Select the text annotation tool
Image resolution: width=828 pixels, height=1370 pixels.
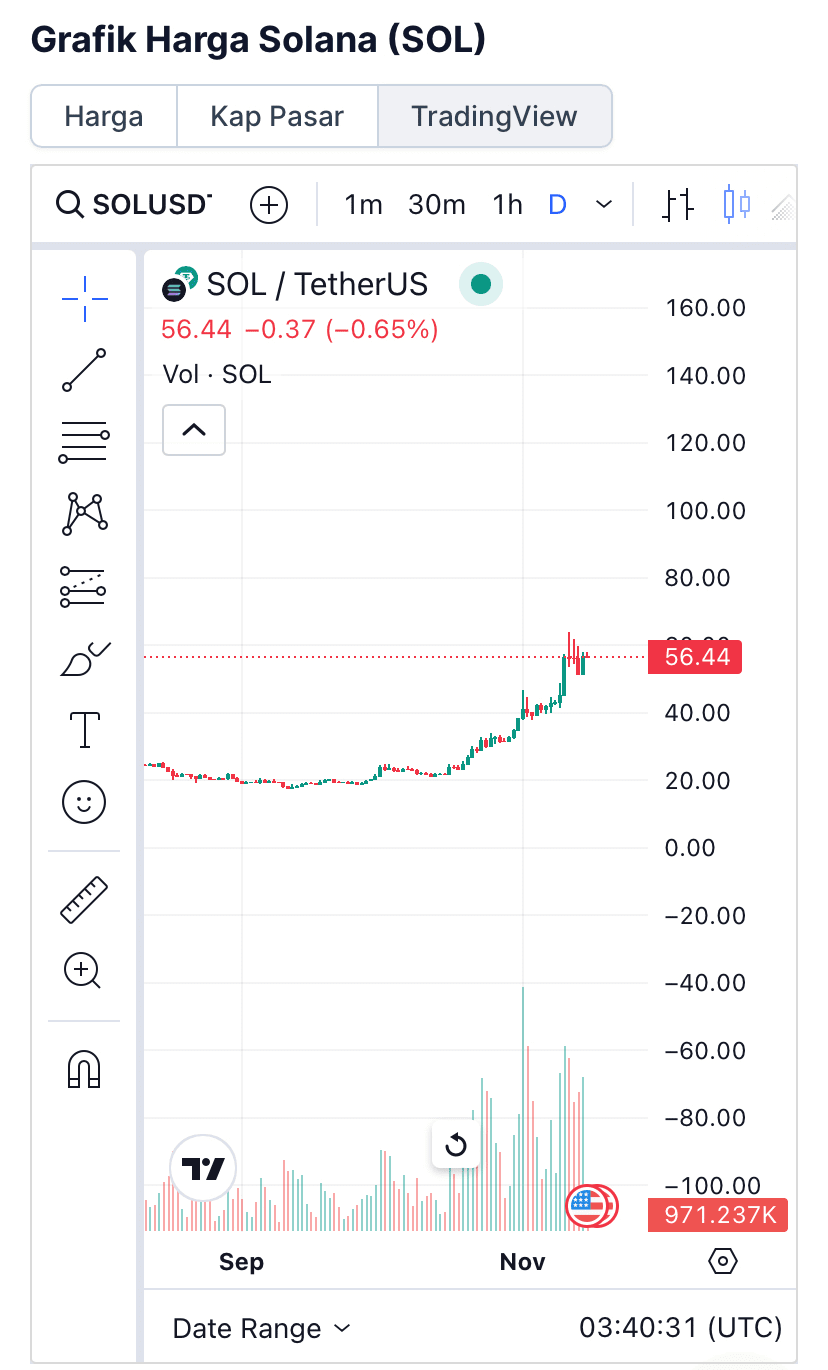pyautogui.click(x=85, y=730)
